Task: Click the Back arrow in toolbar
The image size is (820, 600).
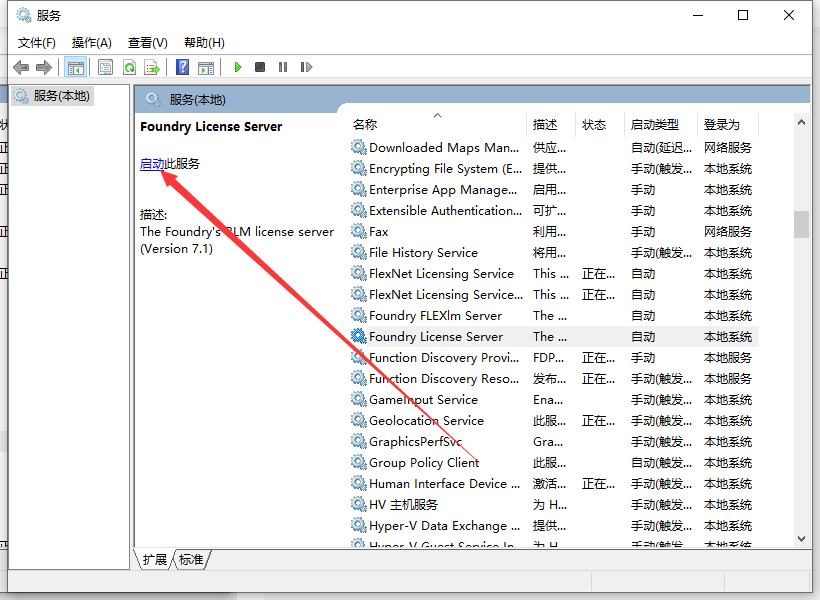Action: coord(21,67)
